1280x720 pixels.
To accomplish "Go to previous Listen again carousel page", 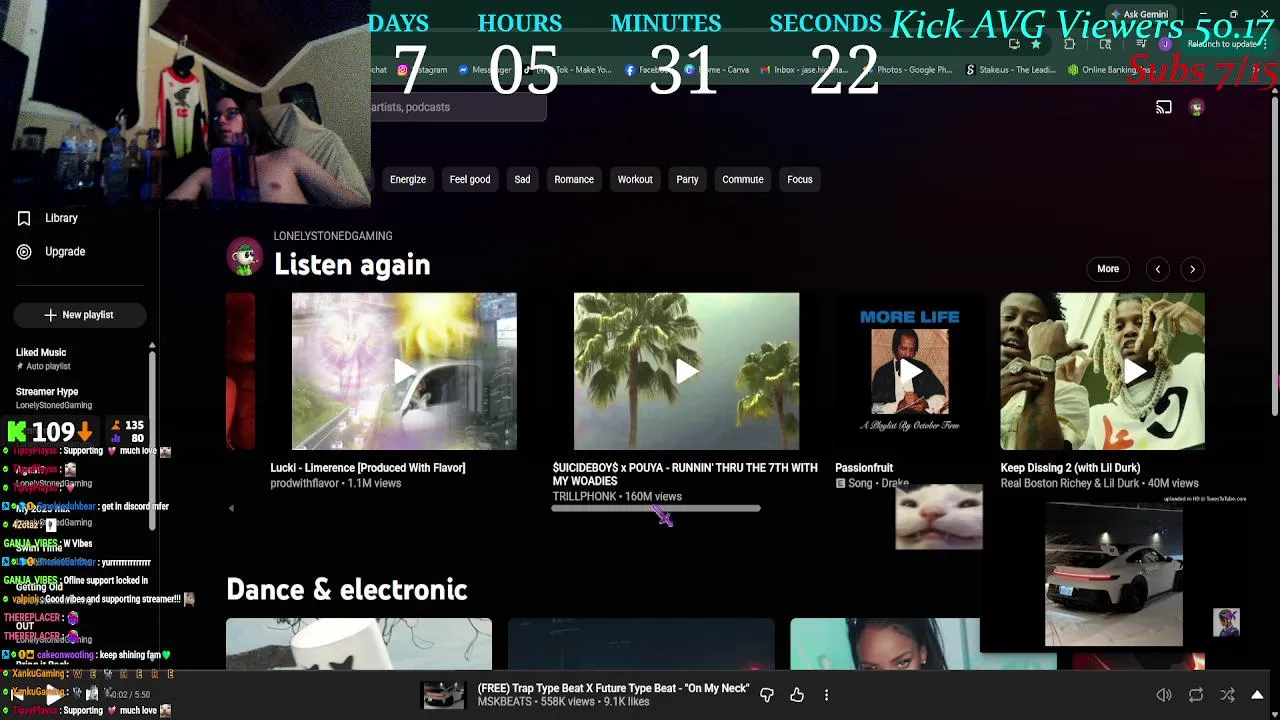I will tap(1158, 269).
